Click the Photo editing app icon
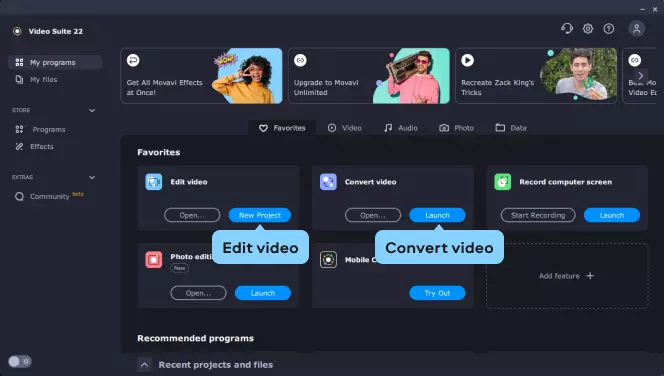Image resolution: width=664 pixels, height=376 pixels. click(154, 259)
